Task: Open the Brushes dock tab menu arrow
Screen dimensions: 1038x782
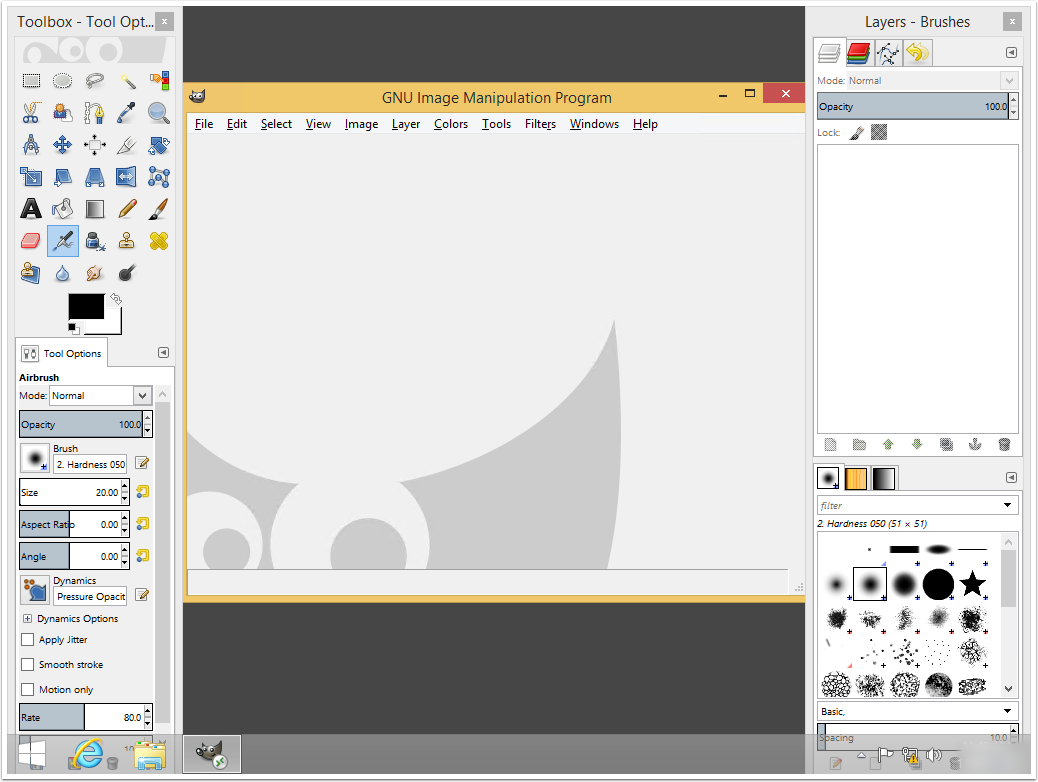Action: (1011, 477)
